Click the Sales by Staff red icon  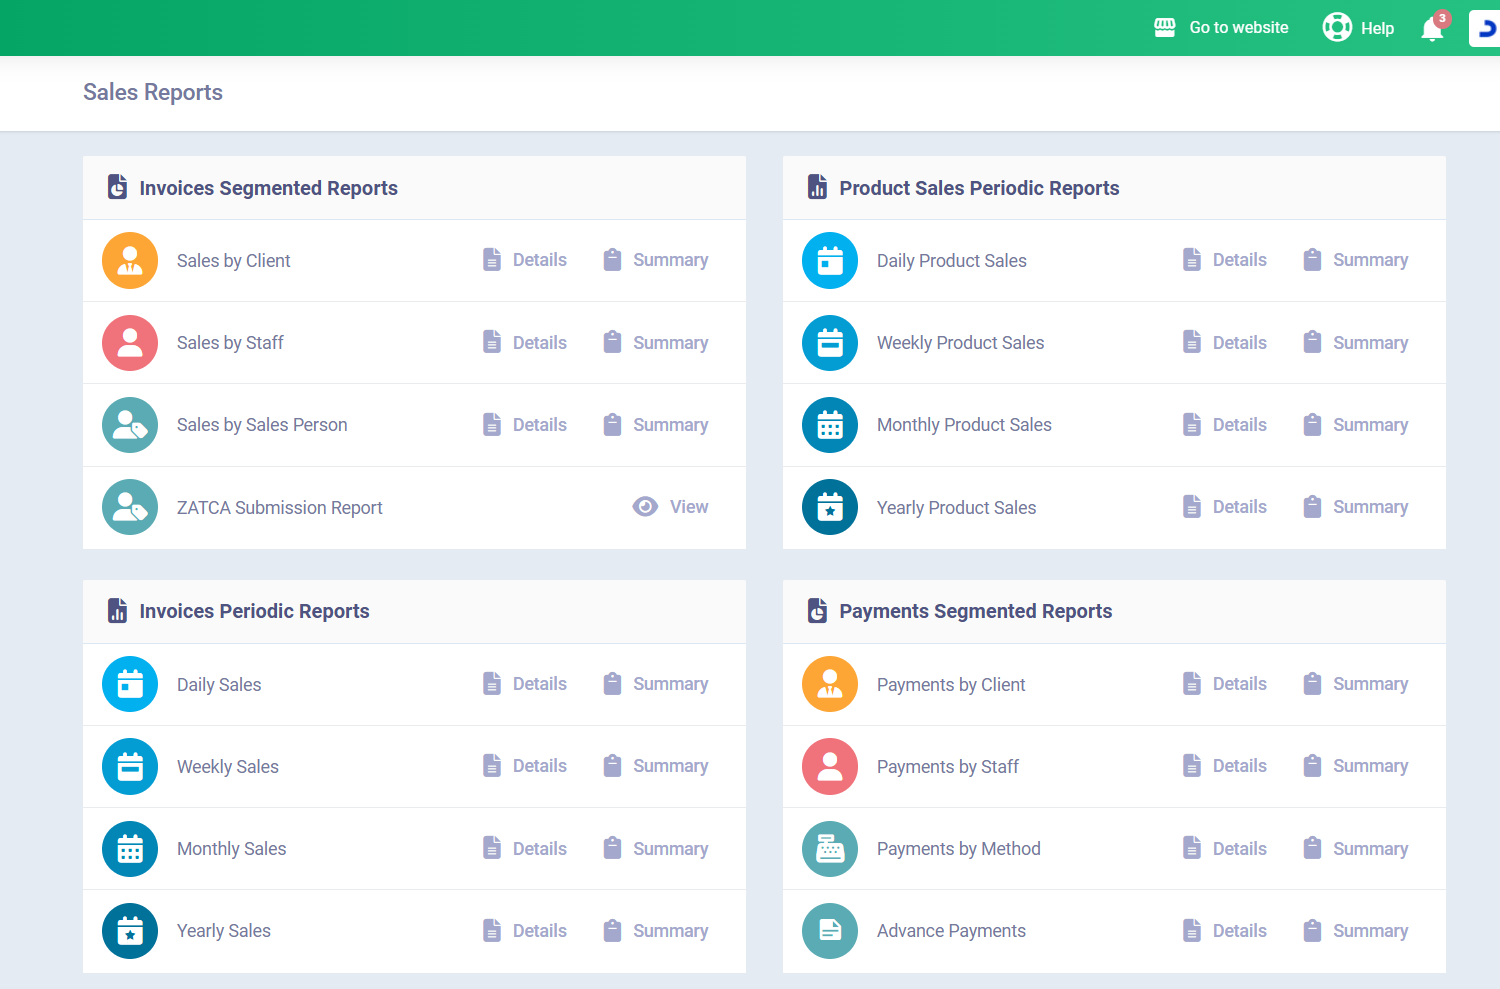pyautogui.click(x=130, y=343)
